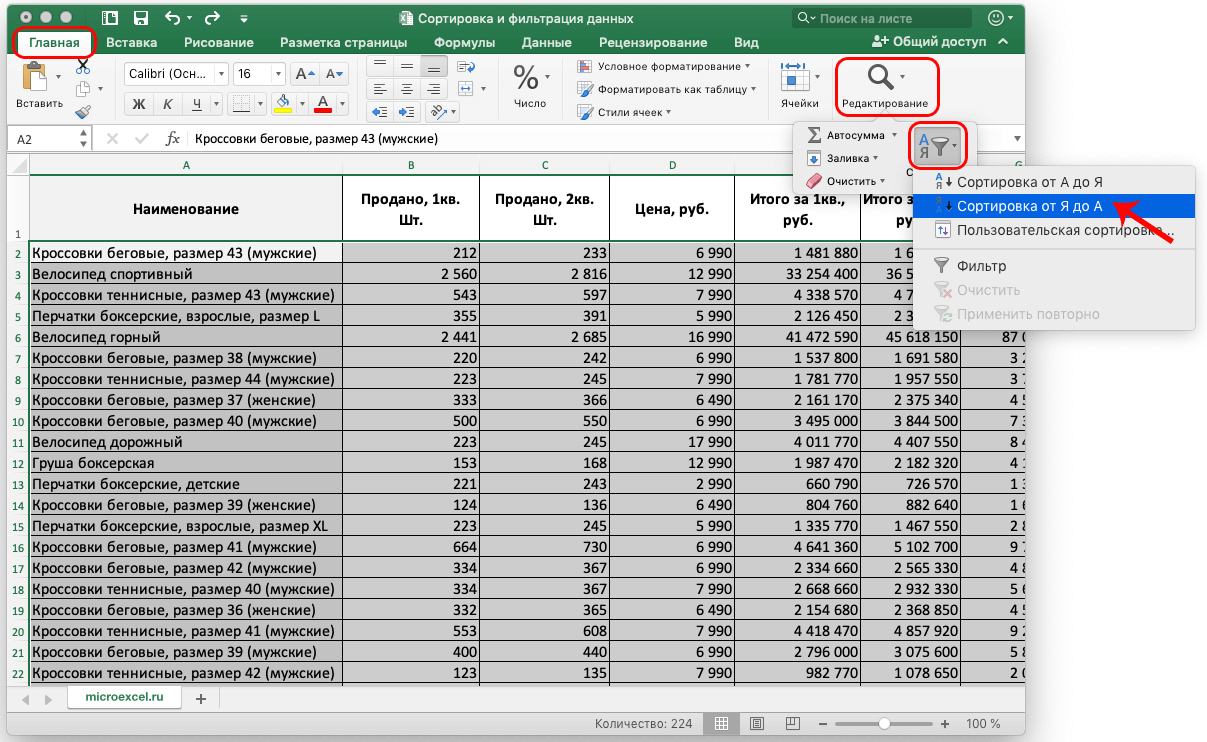Click the yellow fill color bucket
The width and height of the screenshot is (1207, 742).
click(x=282, y=104)
